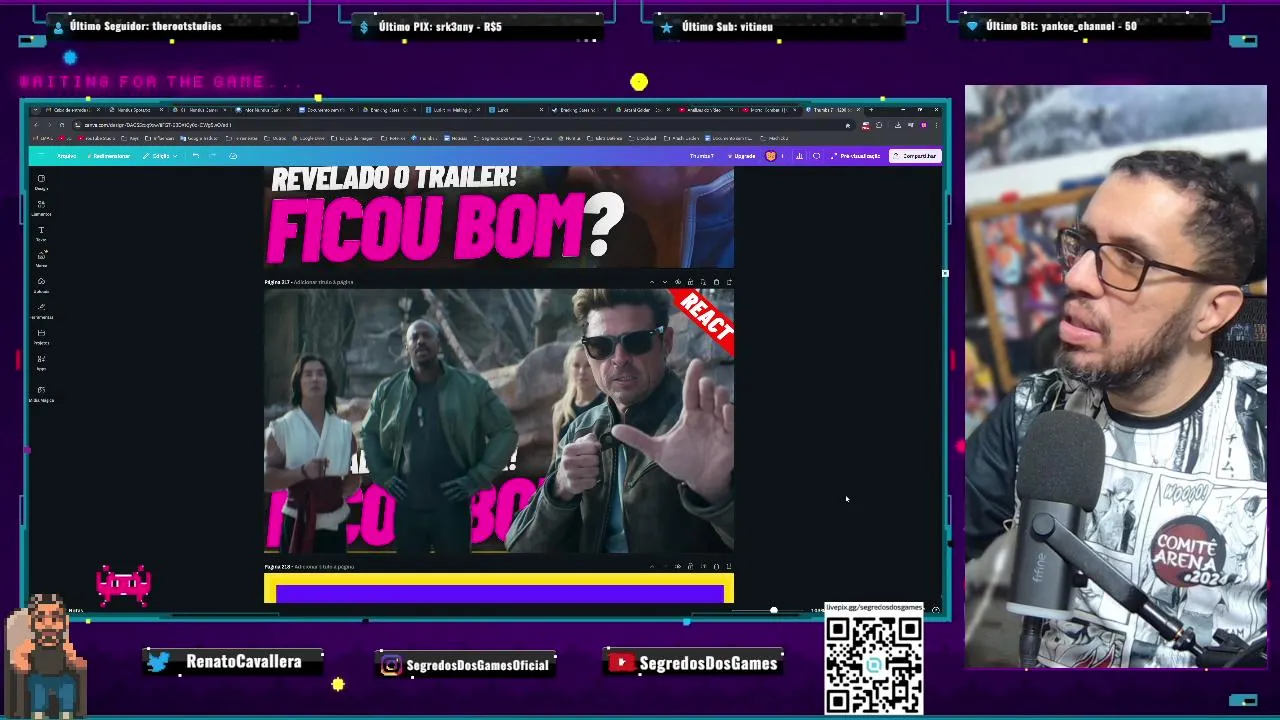Open the Redimensionar resize menu
This screenshot has height=720, width=1280.
[x=109, y=156]
